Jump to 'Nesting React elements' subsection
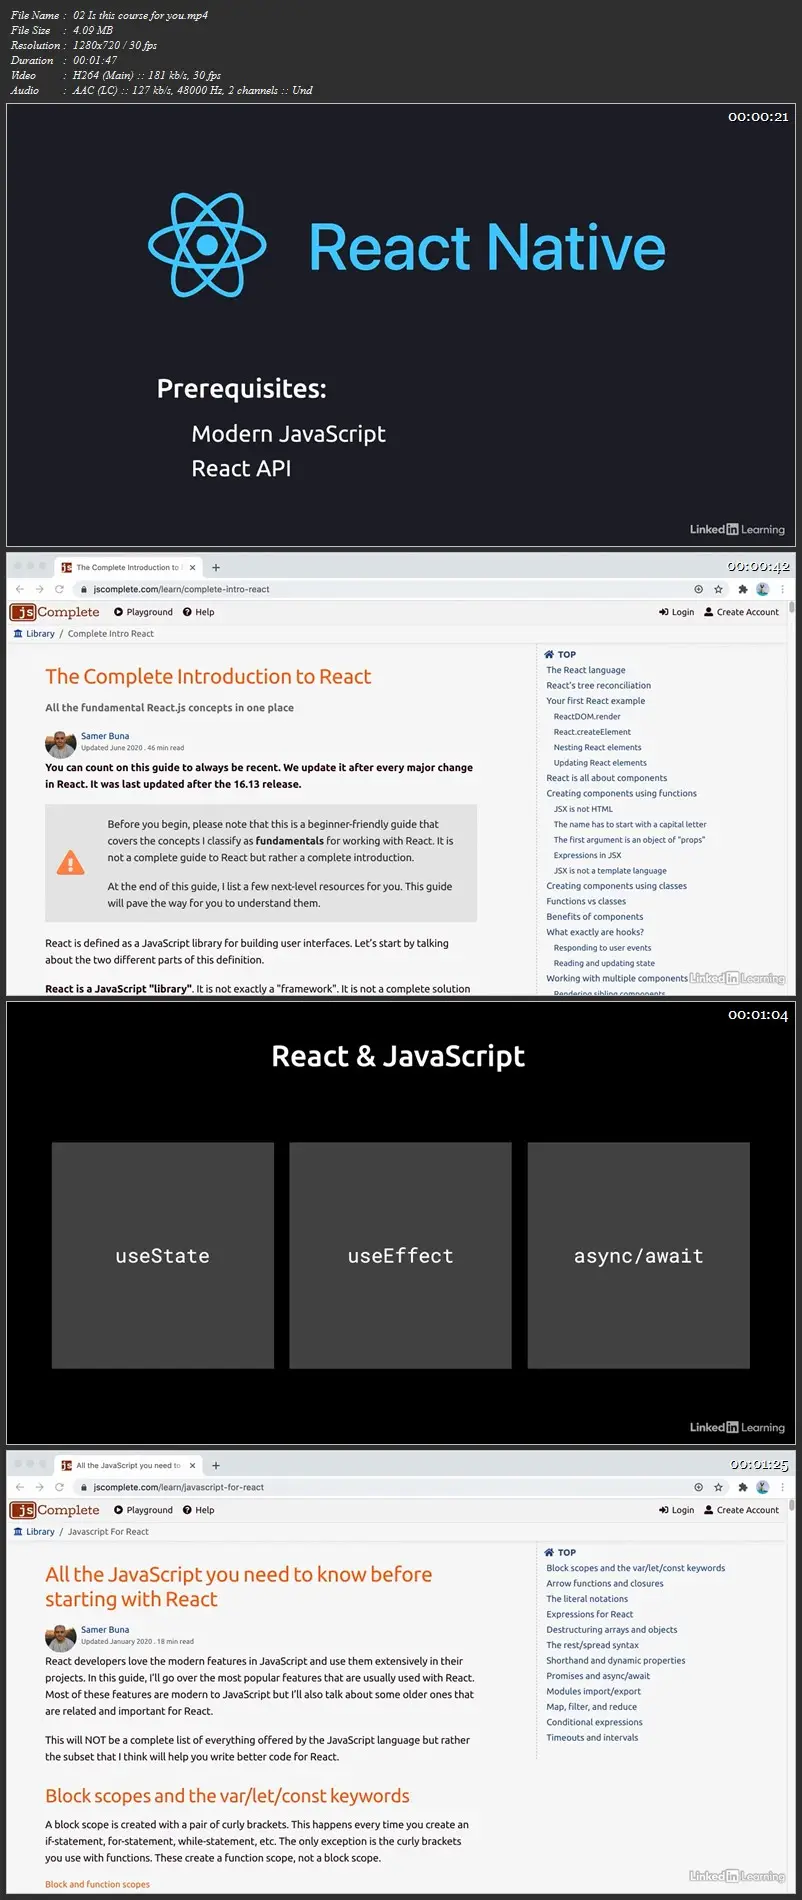The height and width of the screenshot is (1900, 802). [x=597, y=748]
